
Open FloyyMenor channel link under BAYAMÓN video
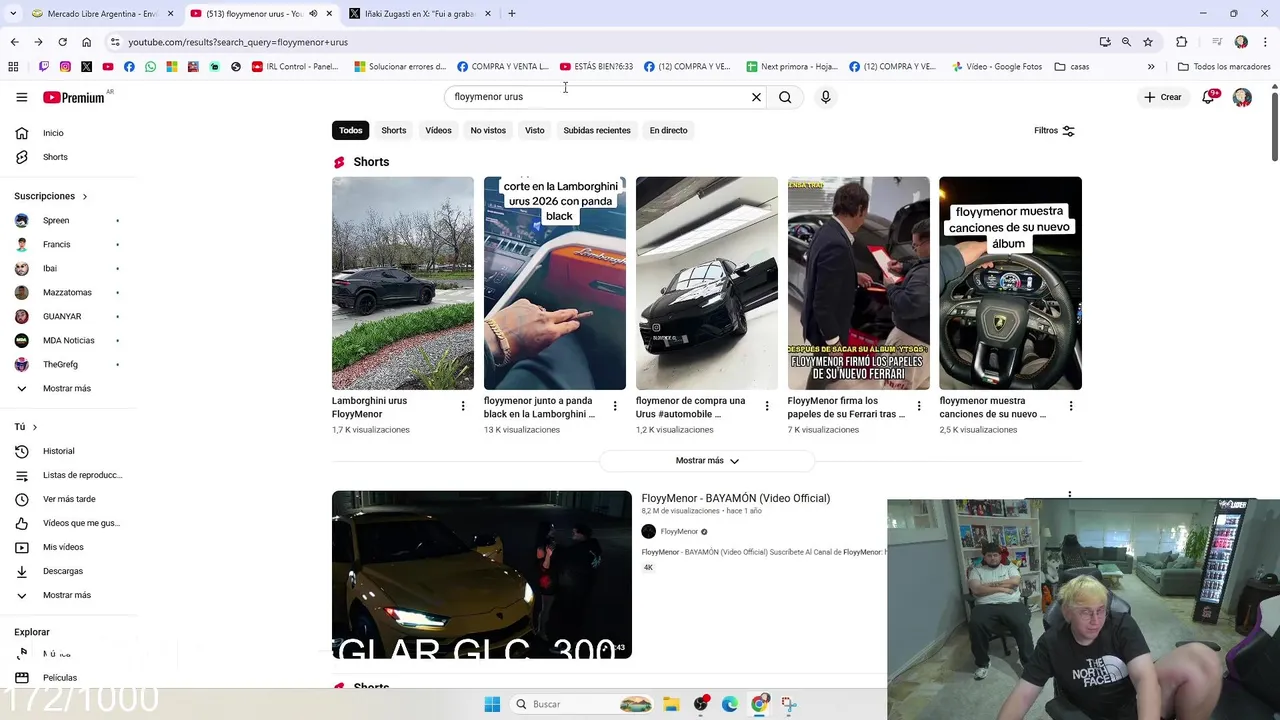click(x=679, y=532)
